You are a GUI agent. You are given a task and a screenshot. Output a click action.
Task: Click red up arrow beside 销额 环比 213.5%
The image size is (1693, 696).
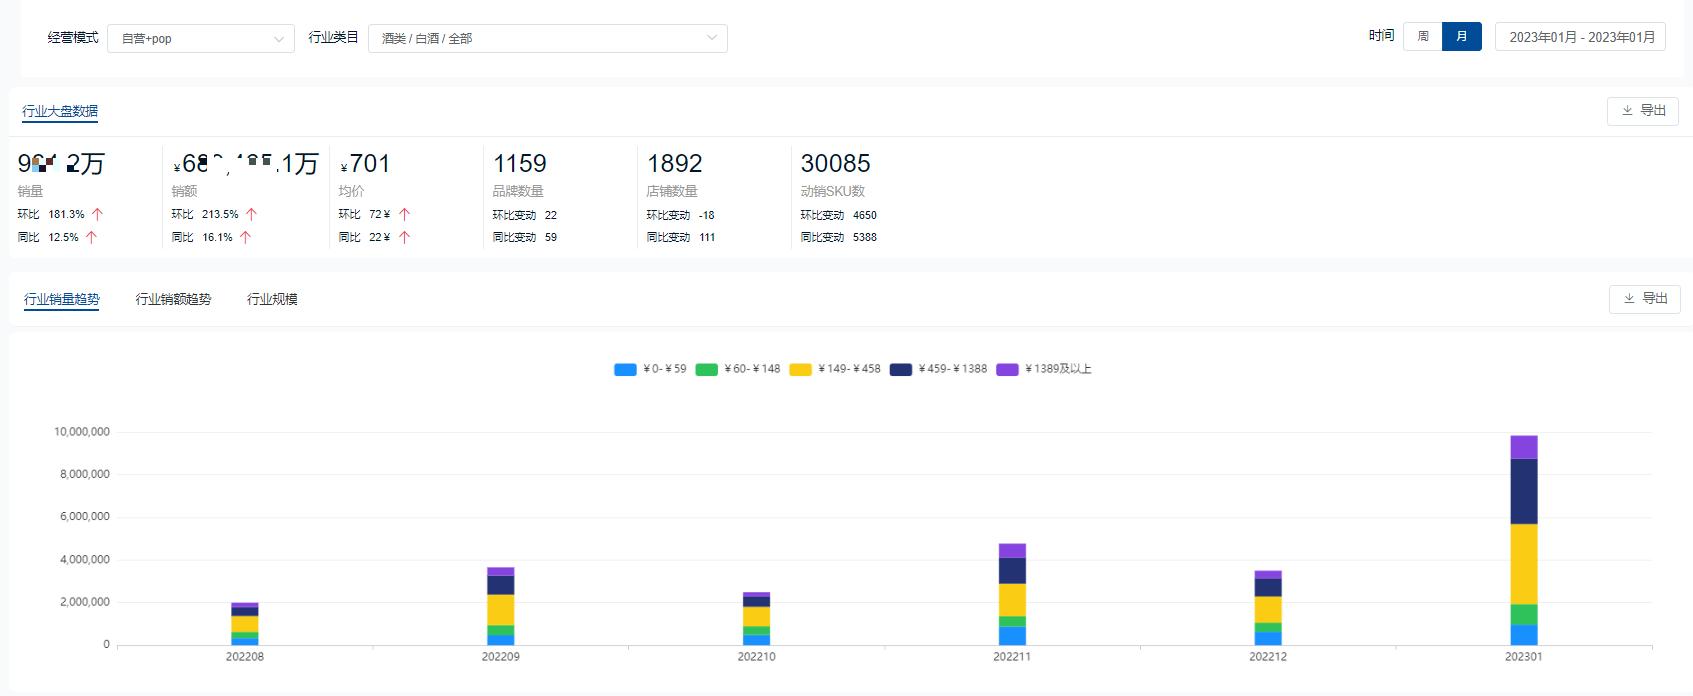pos(251,214)
